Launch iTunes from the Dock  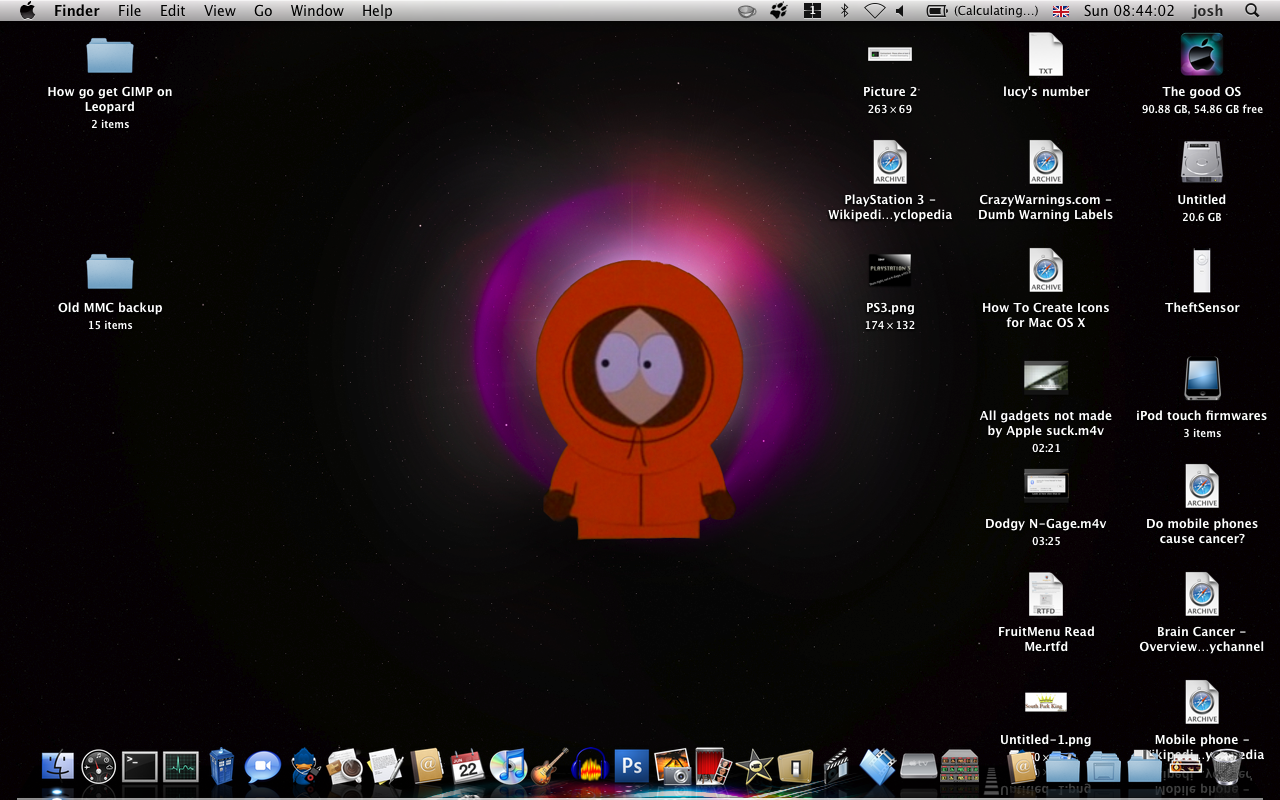508,767
